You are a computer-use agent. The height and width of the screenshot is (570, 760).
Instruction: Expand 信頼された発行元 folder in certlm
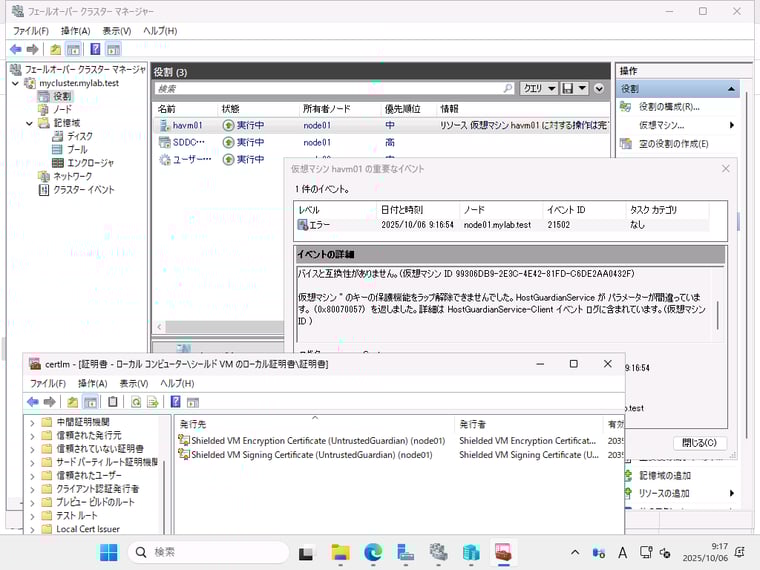[x=32, y=436]
